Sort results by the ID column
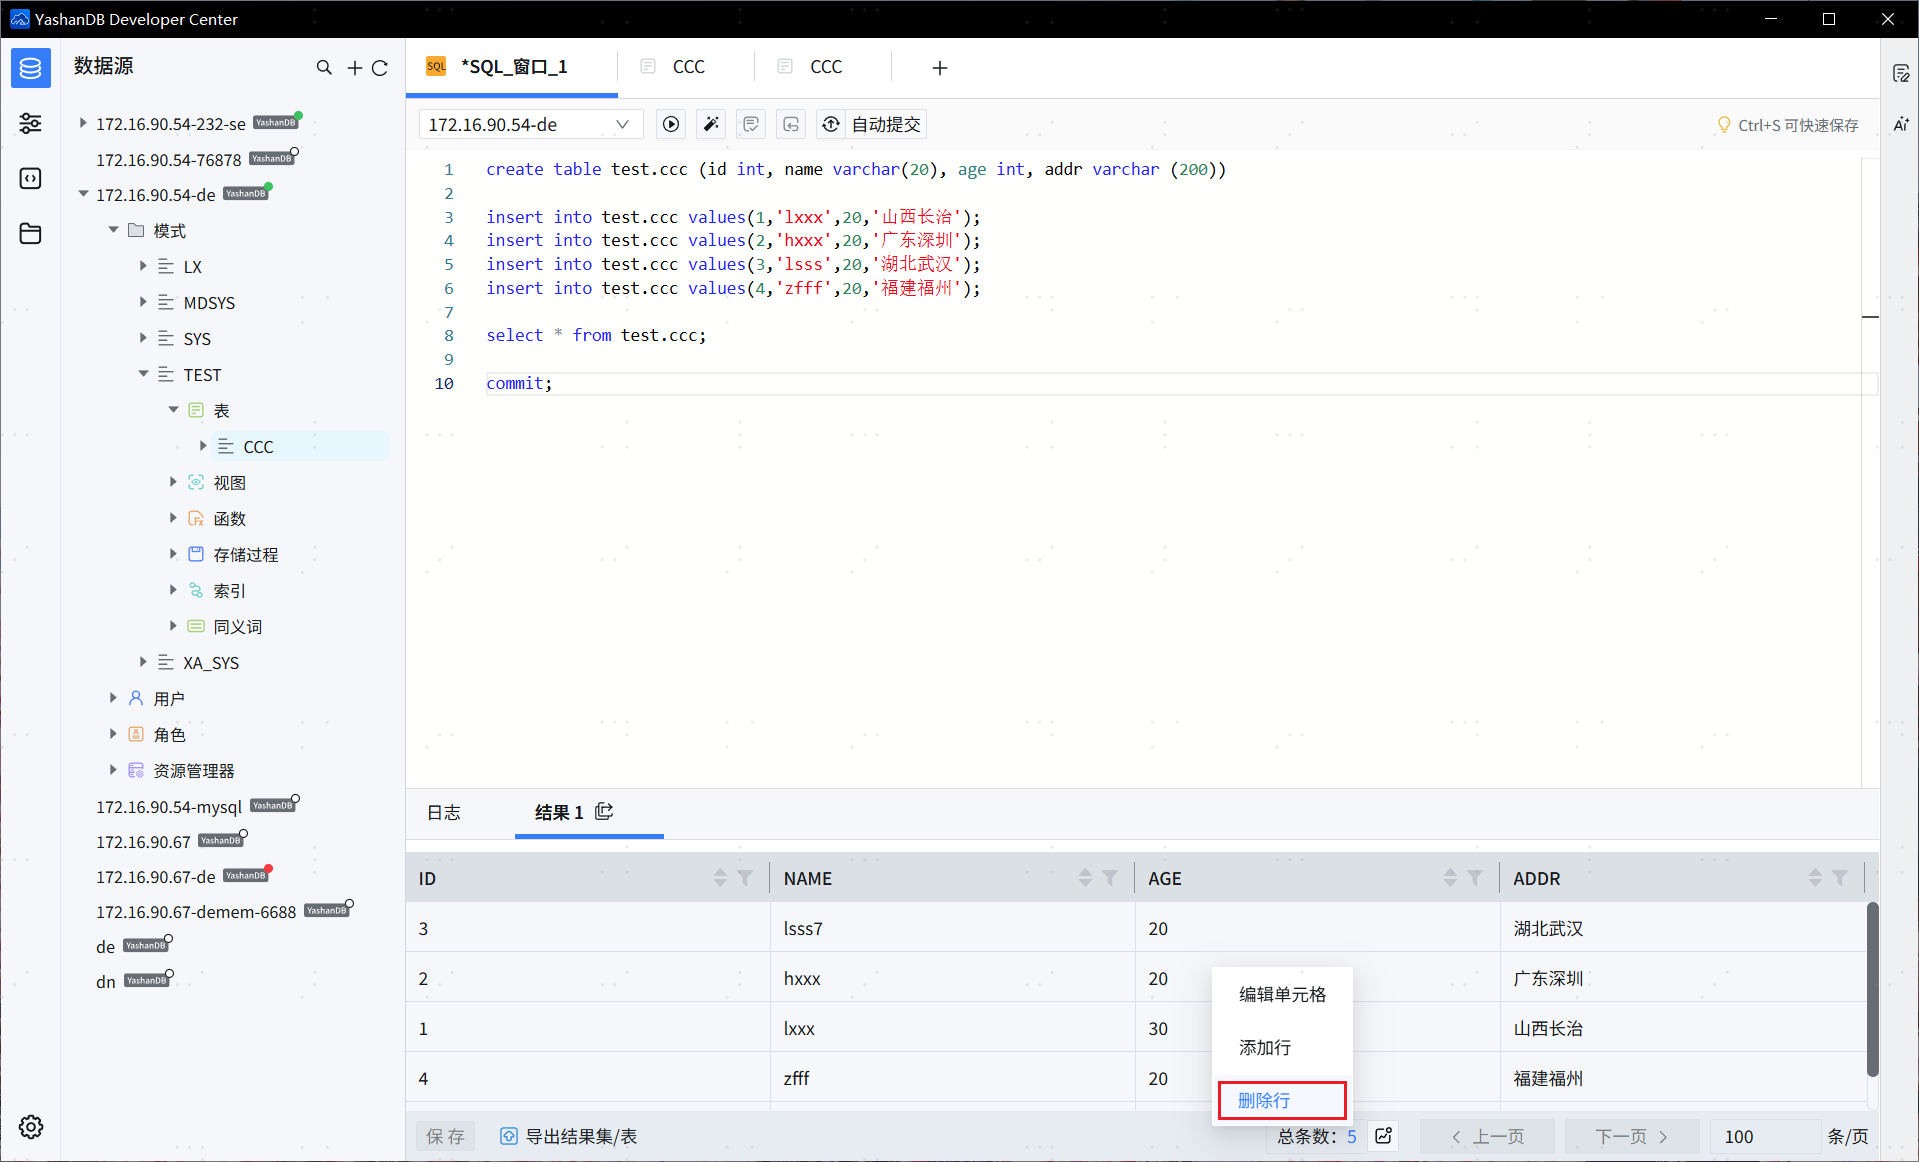1919x1162 pixels. [720, 877]
